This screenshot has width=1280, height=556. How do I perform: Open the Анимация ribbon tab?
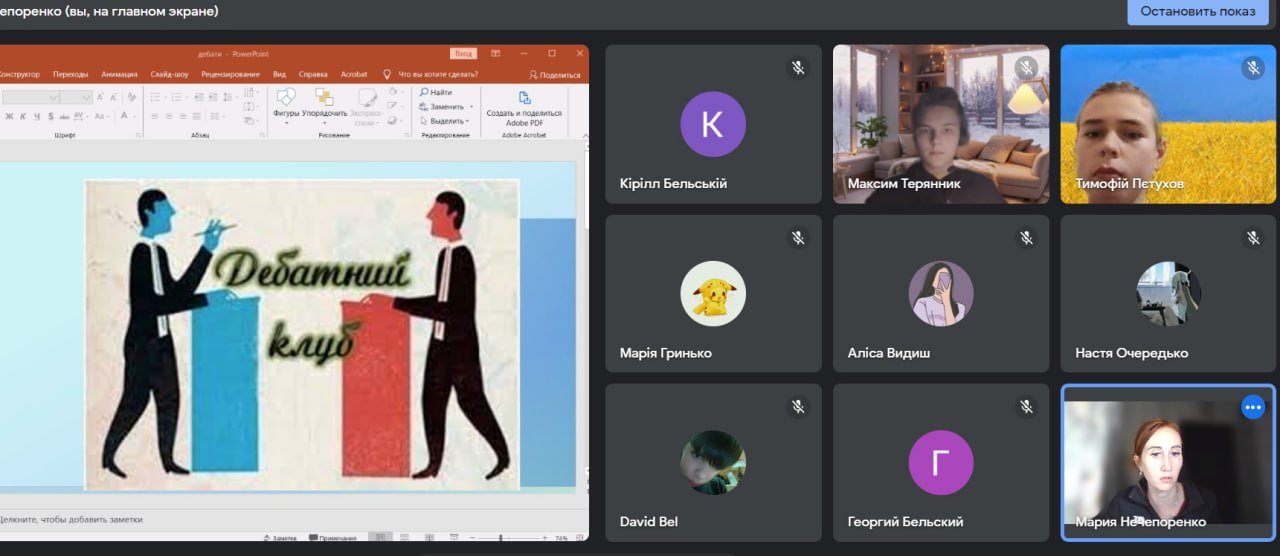[119, 74]
